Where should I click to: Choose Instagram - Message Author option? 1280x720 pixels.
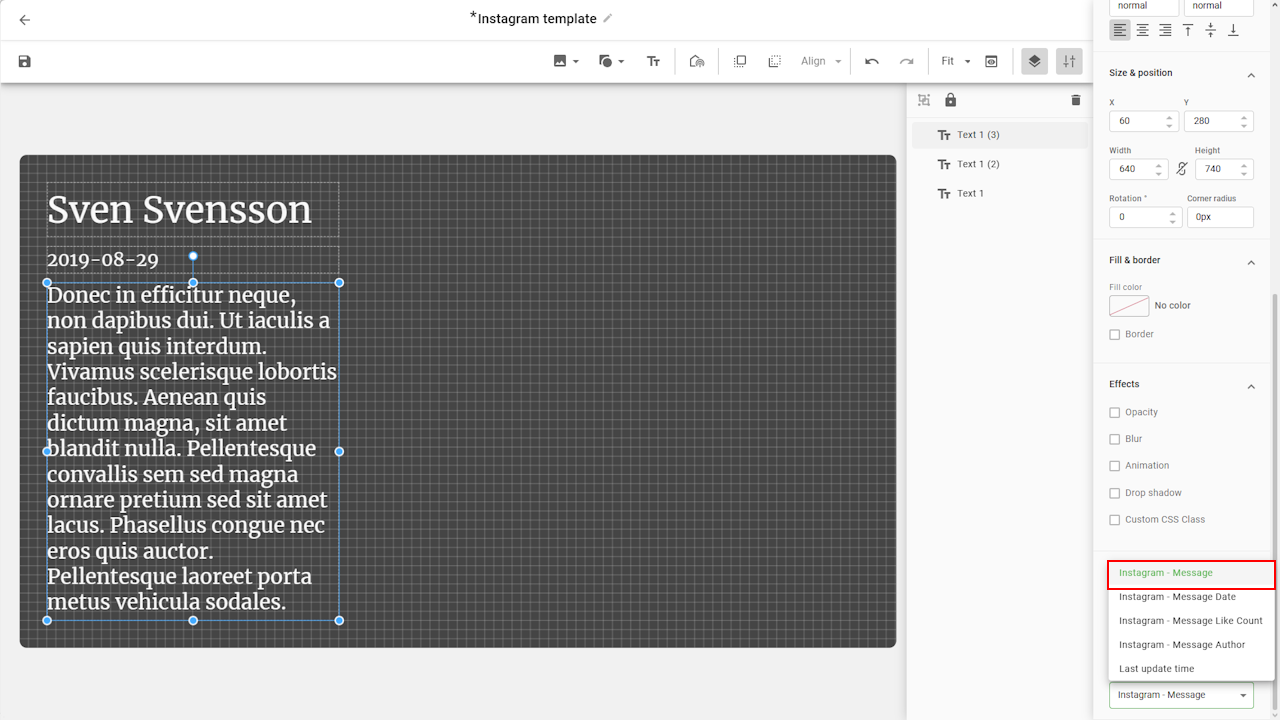tap(1181, 645)
